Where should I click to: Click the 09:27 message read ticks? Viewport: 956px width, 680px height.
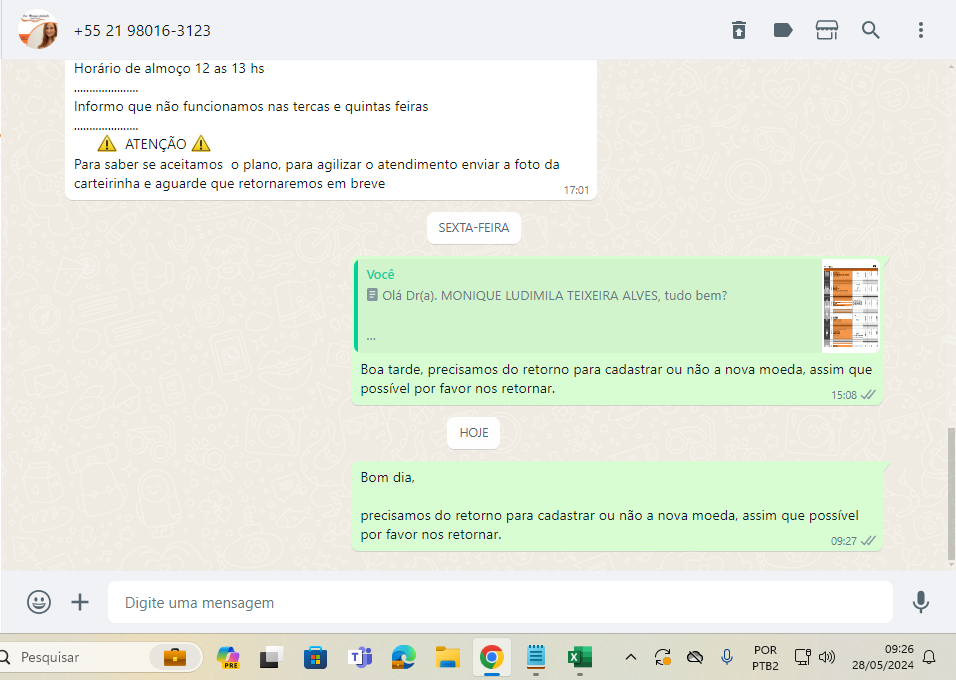pyautogui.click(x=868, y=540)
